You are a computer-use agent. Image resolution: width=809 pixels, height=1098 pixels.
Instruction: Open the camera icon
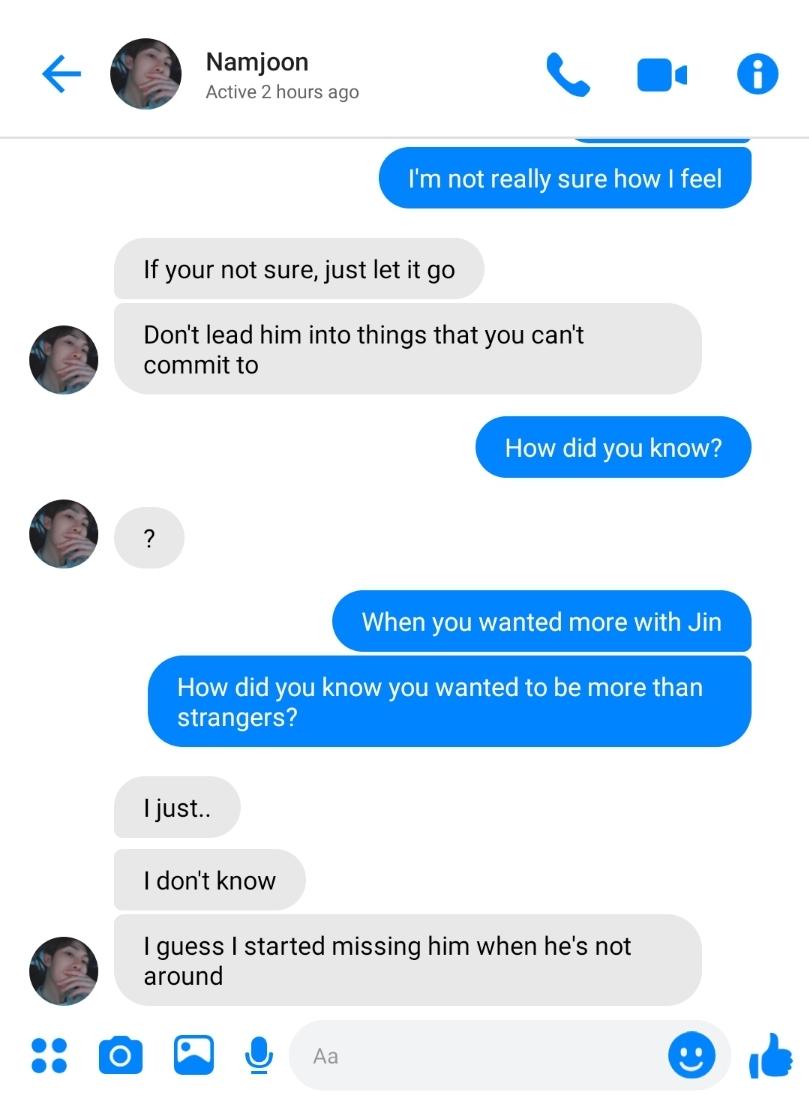point(120,1055)
